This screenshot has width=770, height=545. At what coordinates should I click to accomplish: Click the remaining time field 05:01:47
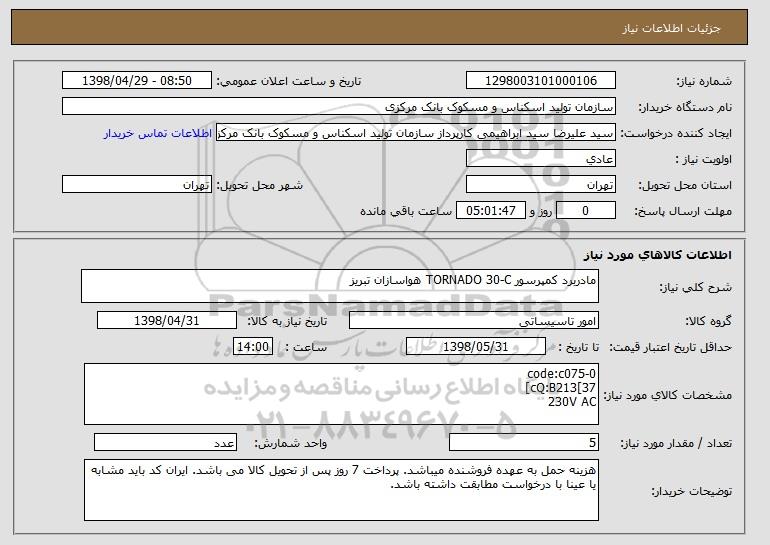(491, 211)
